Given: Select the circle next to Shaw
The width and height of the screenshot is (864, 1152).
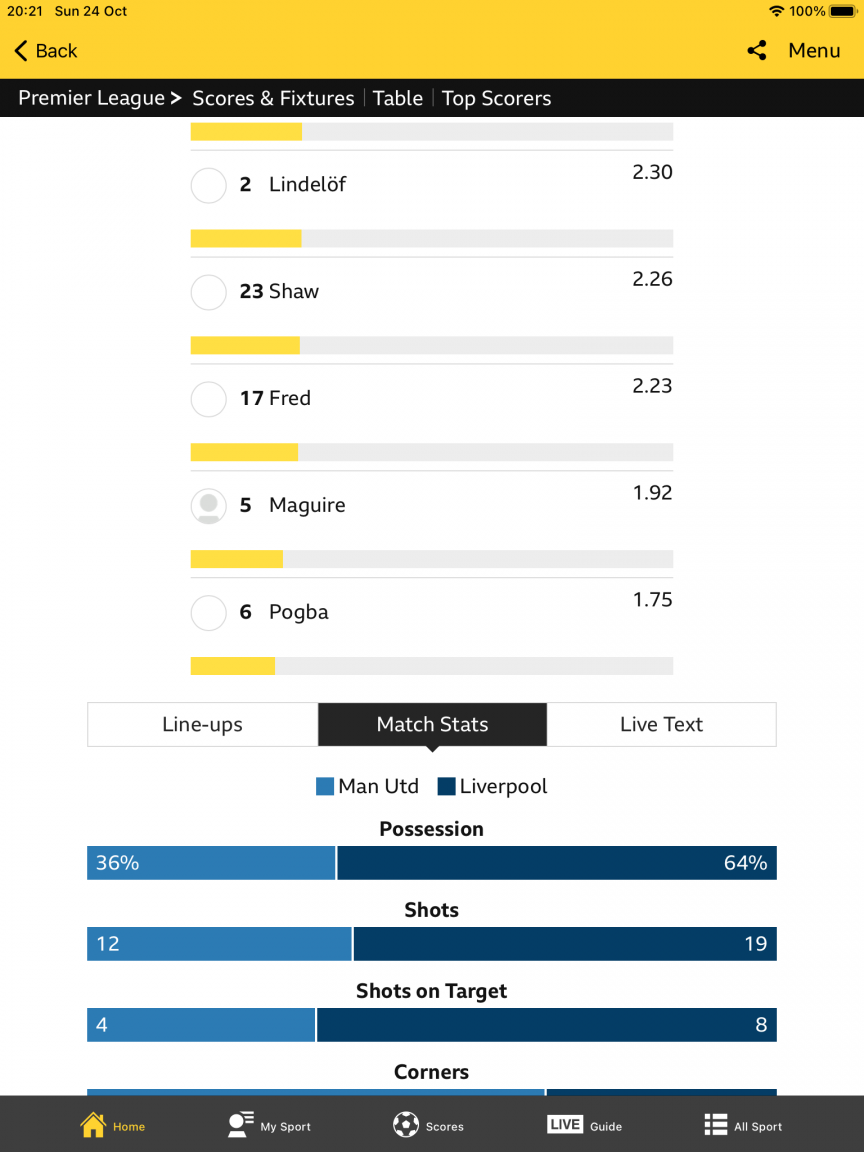Looking at the screenshot, I should [x=208, y=292].
